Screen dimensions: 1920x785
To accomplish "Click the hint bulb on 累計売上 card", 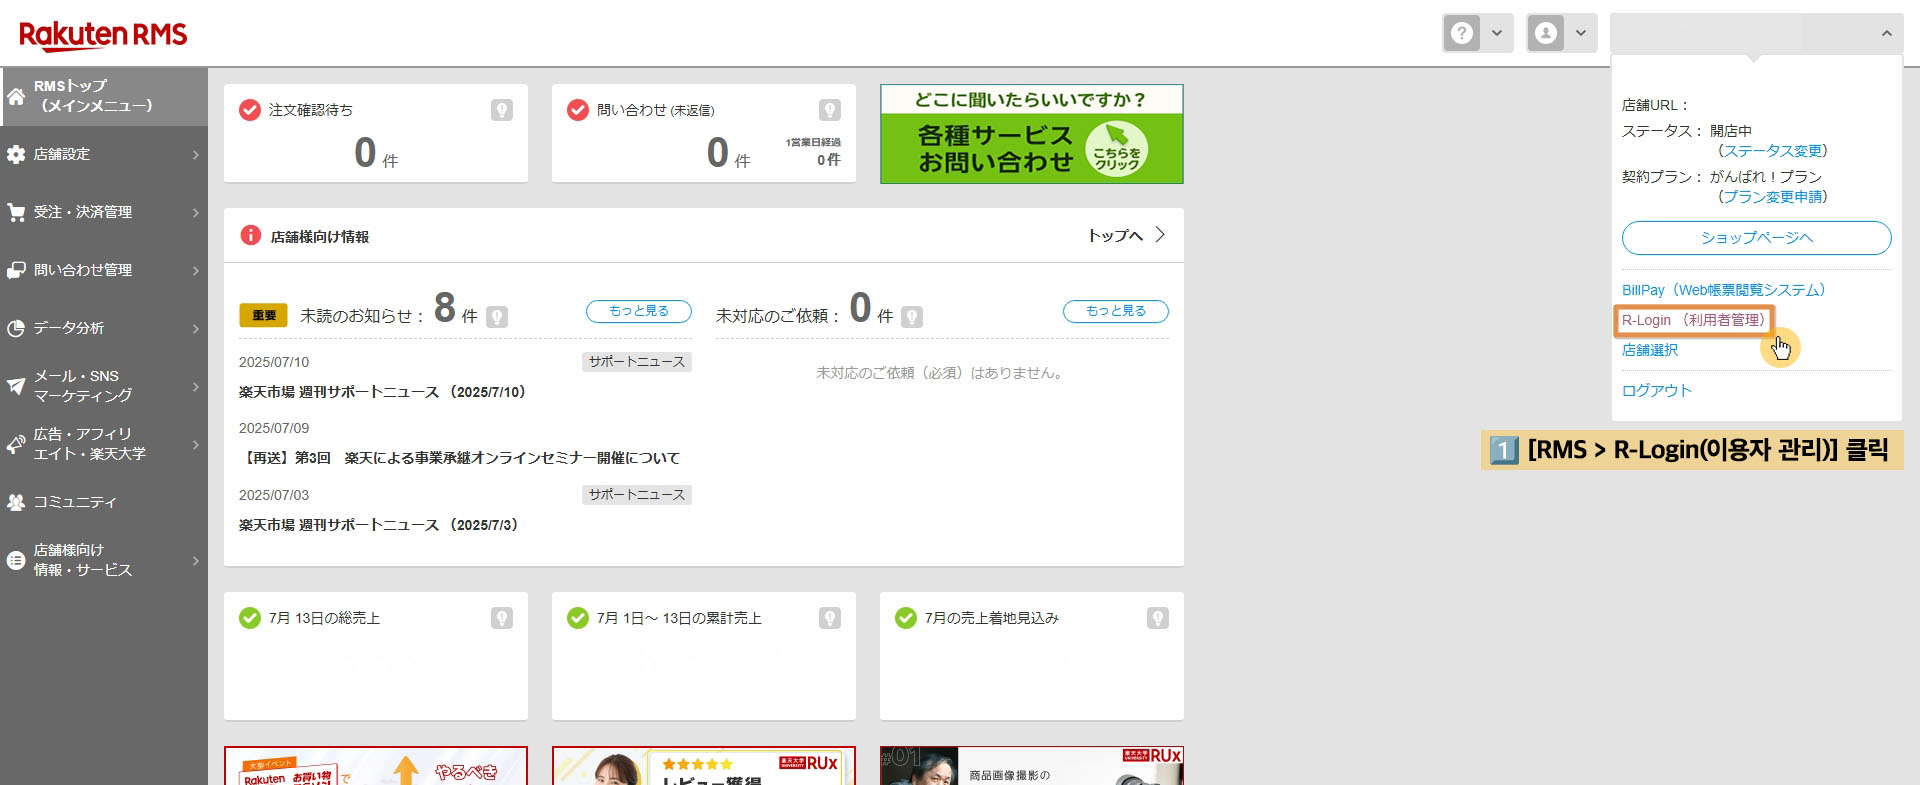I will tap(830, 618).
